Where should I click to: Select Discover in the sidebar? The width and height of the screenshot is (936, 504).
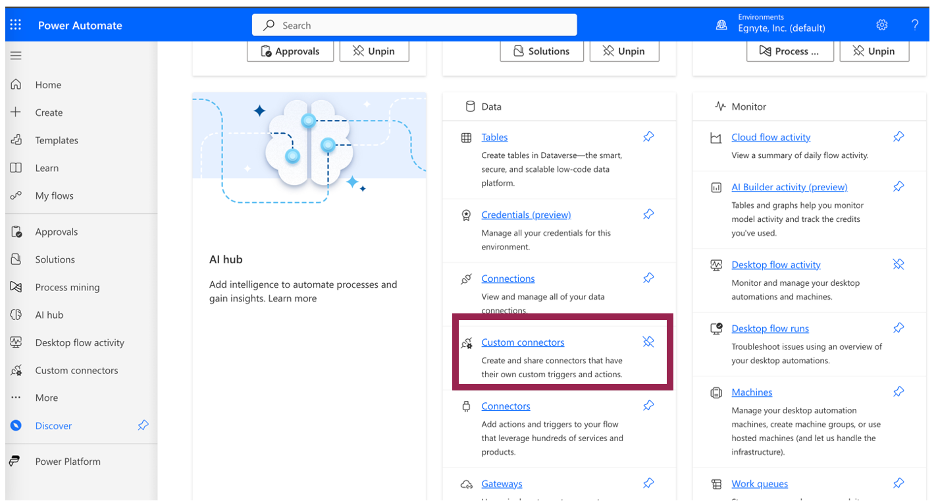[x=53, y=426]
